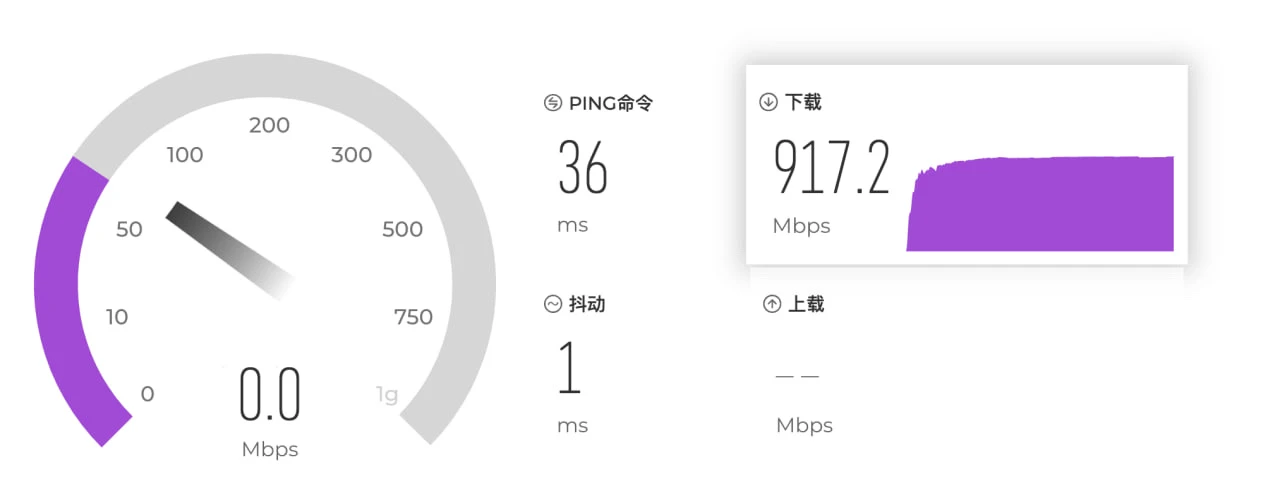
Task: Select the 下载 label text
Action: 803,102
